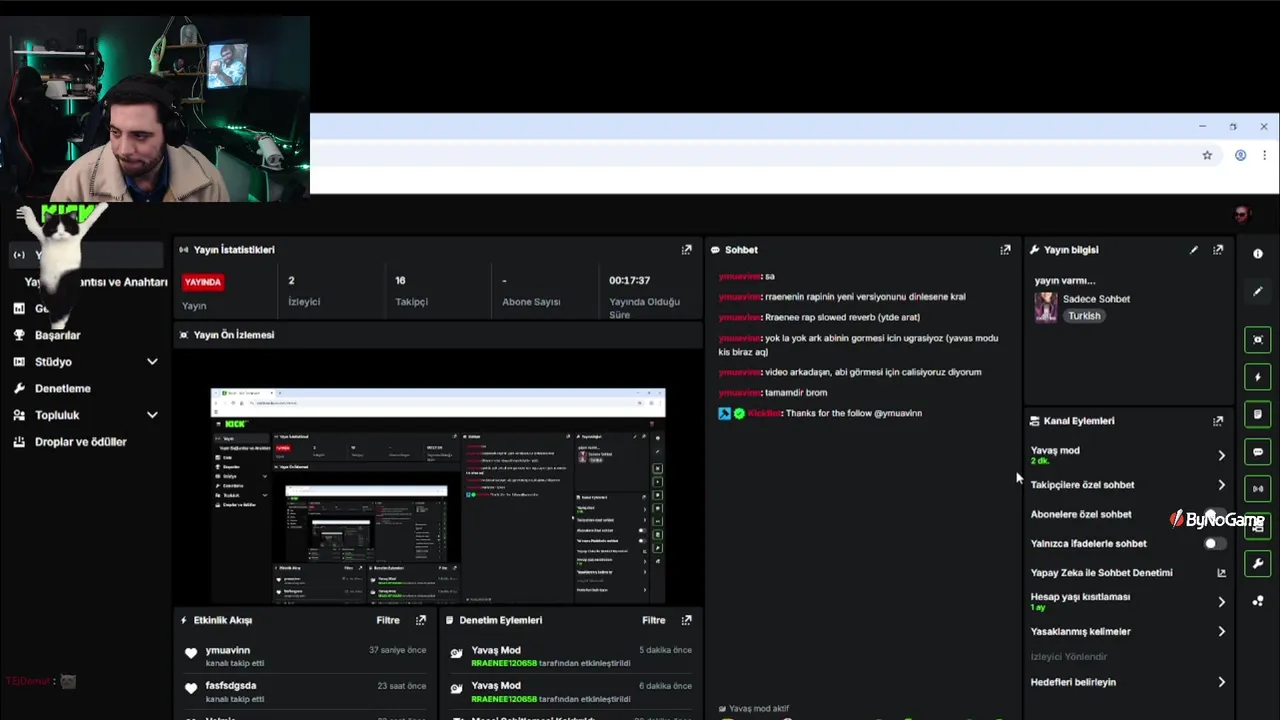
Task: Click ymuavinn username in activity feed
Action: [227, 650]
